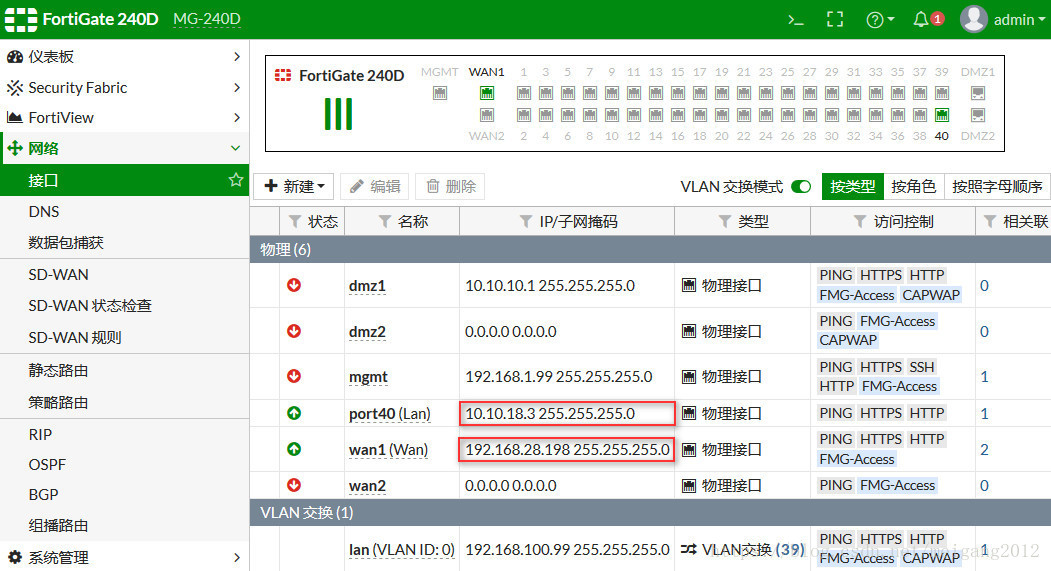Click wan1 reference count 2
The image size is (1051, 571).
coord(984,450)
